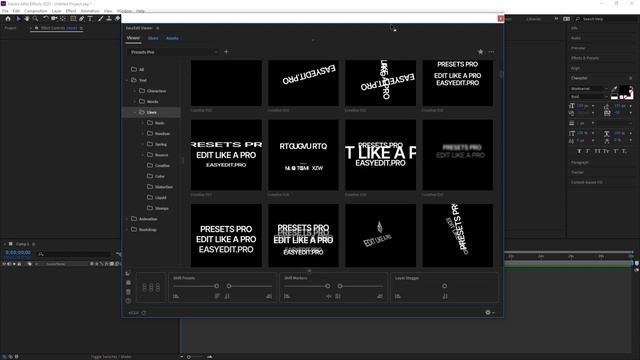Expand the Basic subfolder arrow
The height and width of the screenshot is (360, 640).
point(142,123)
